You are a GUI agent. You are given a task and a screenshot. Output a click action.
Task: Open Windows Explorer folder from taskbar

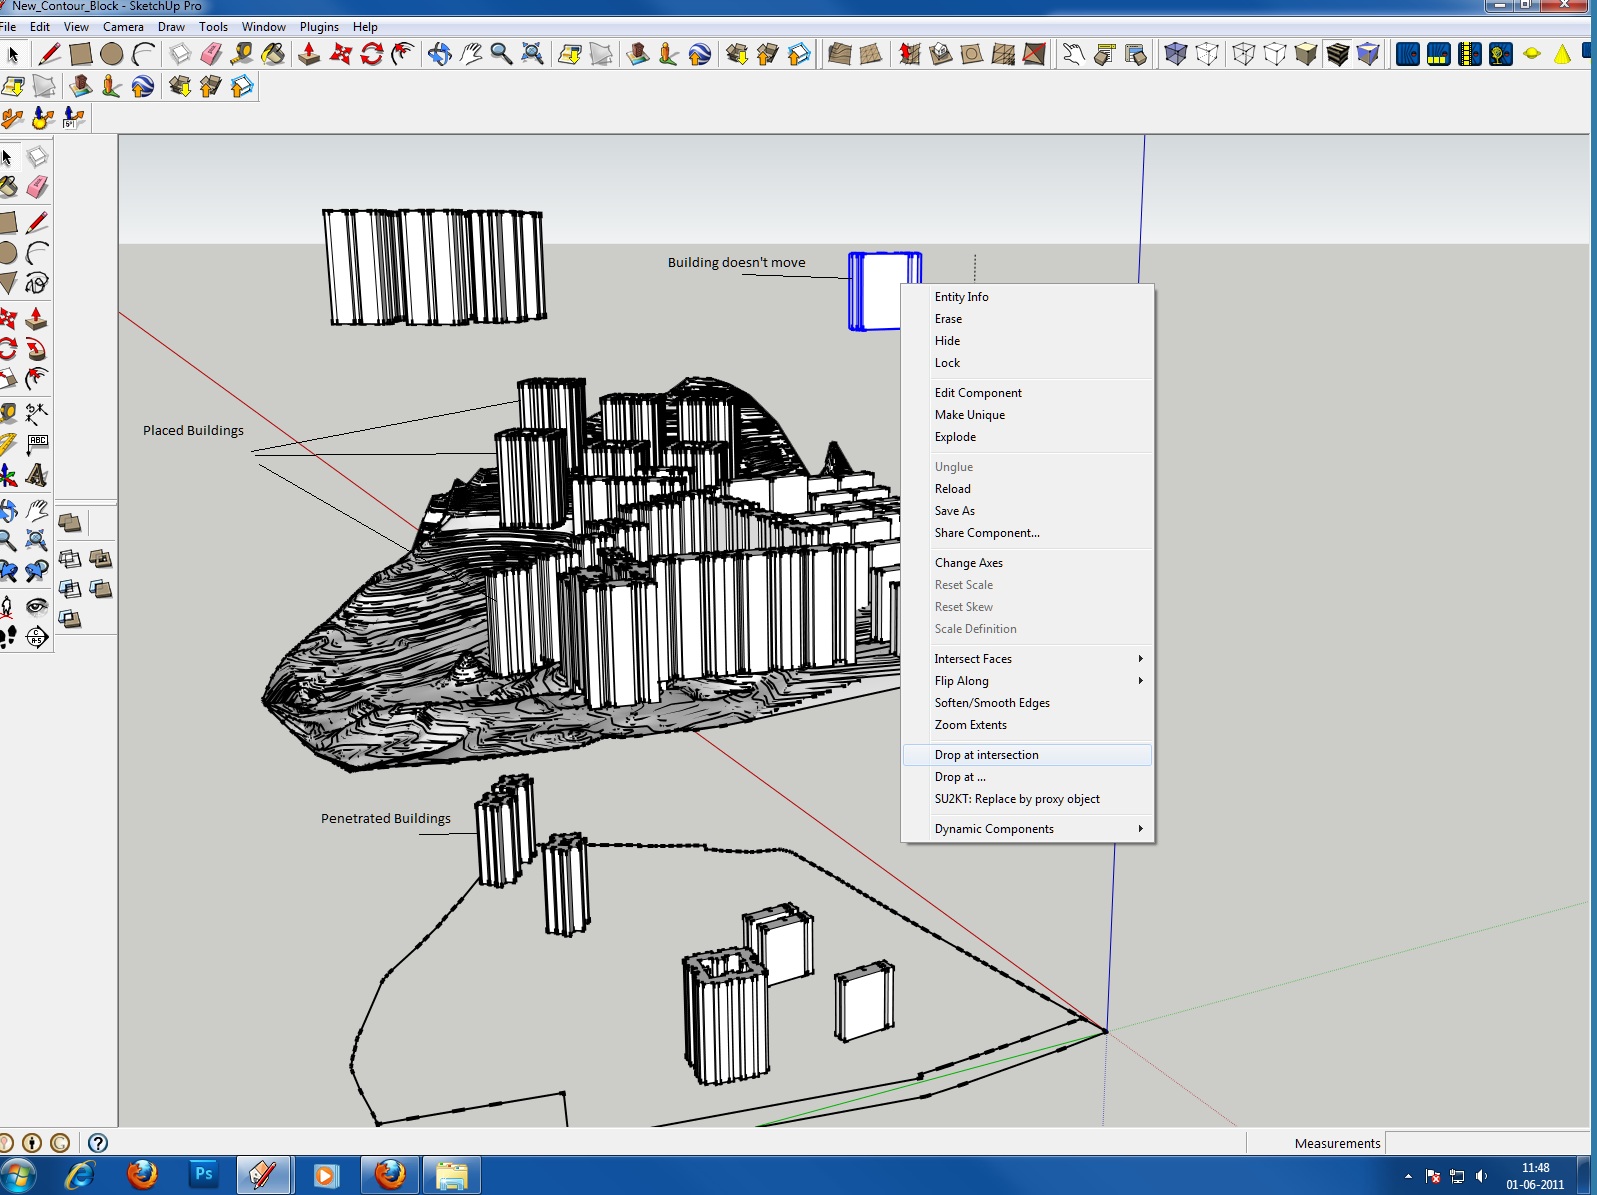451,1174
